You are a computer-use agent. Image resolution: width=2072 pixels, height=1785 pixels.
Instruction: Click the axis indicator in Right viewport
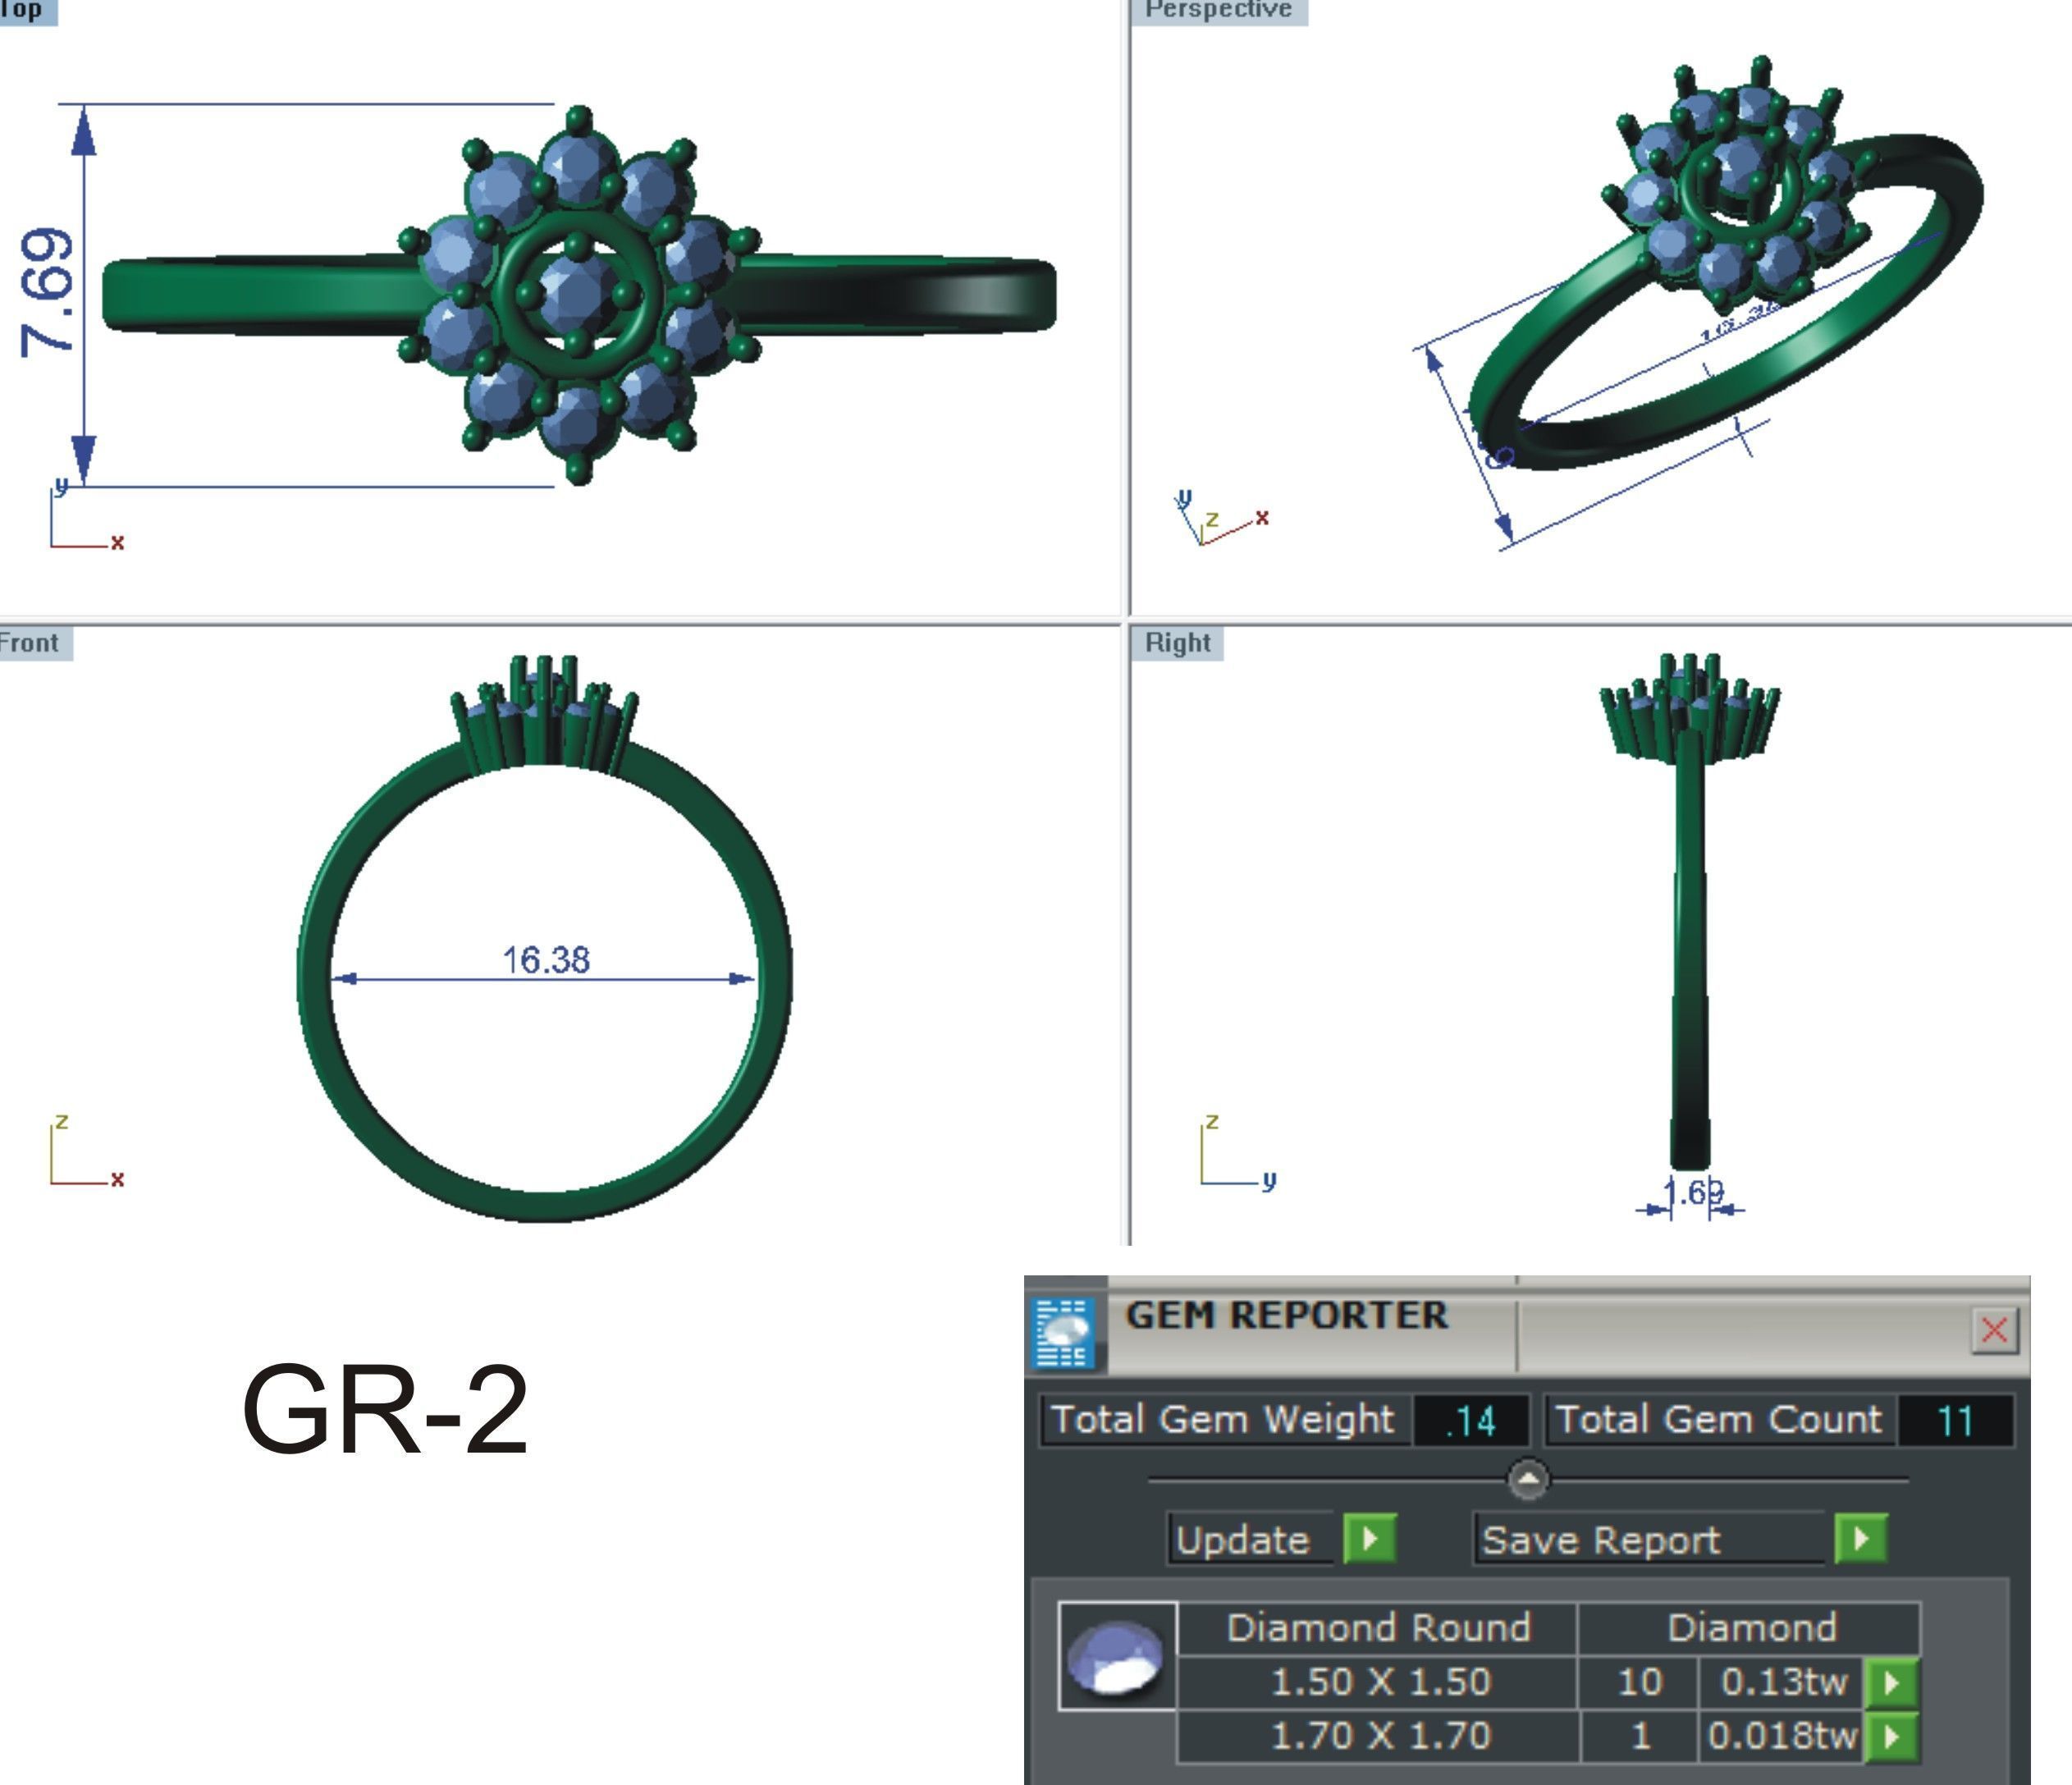pyautogui.click(x=1238, y=1152)
